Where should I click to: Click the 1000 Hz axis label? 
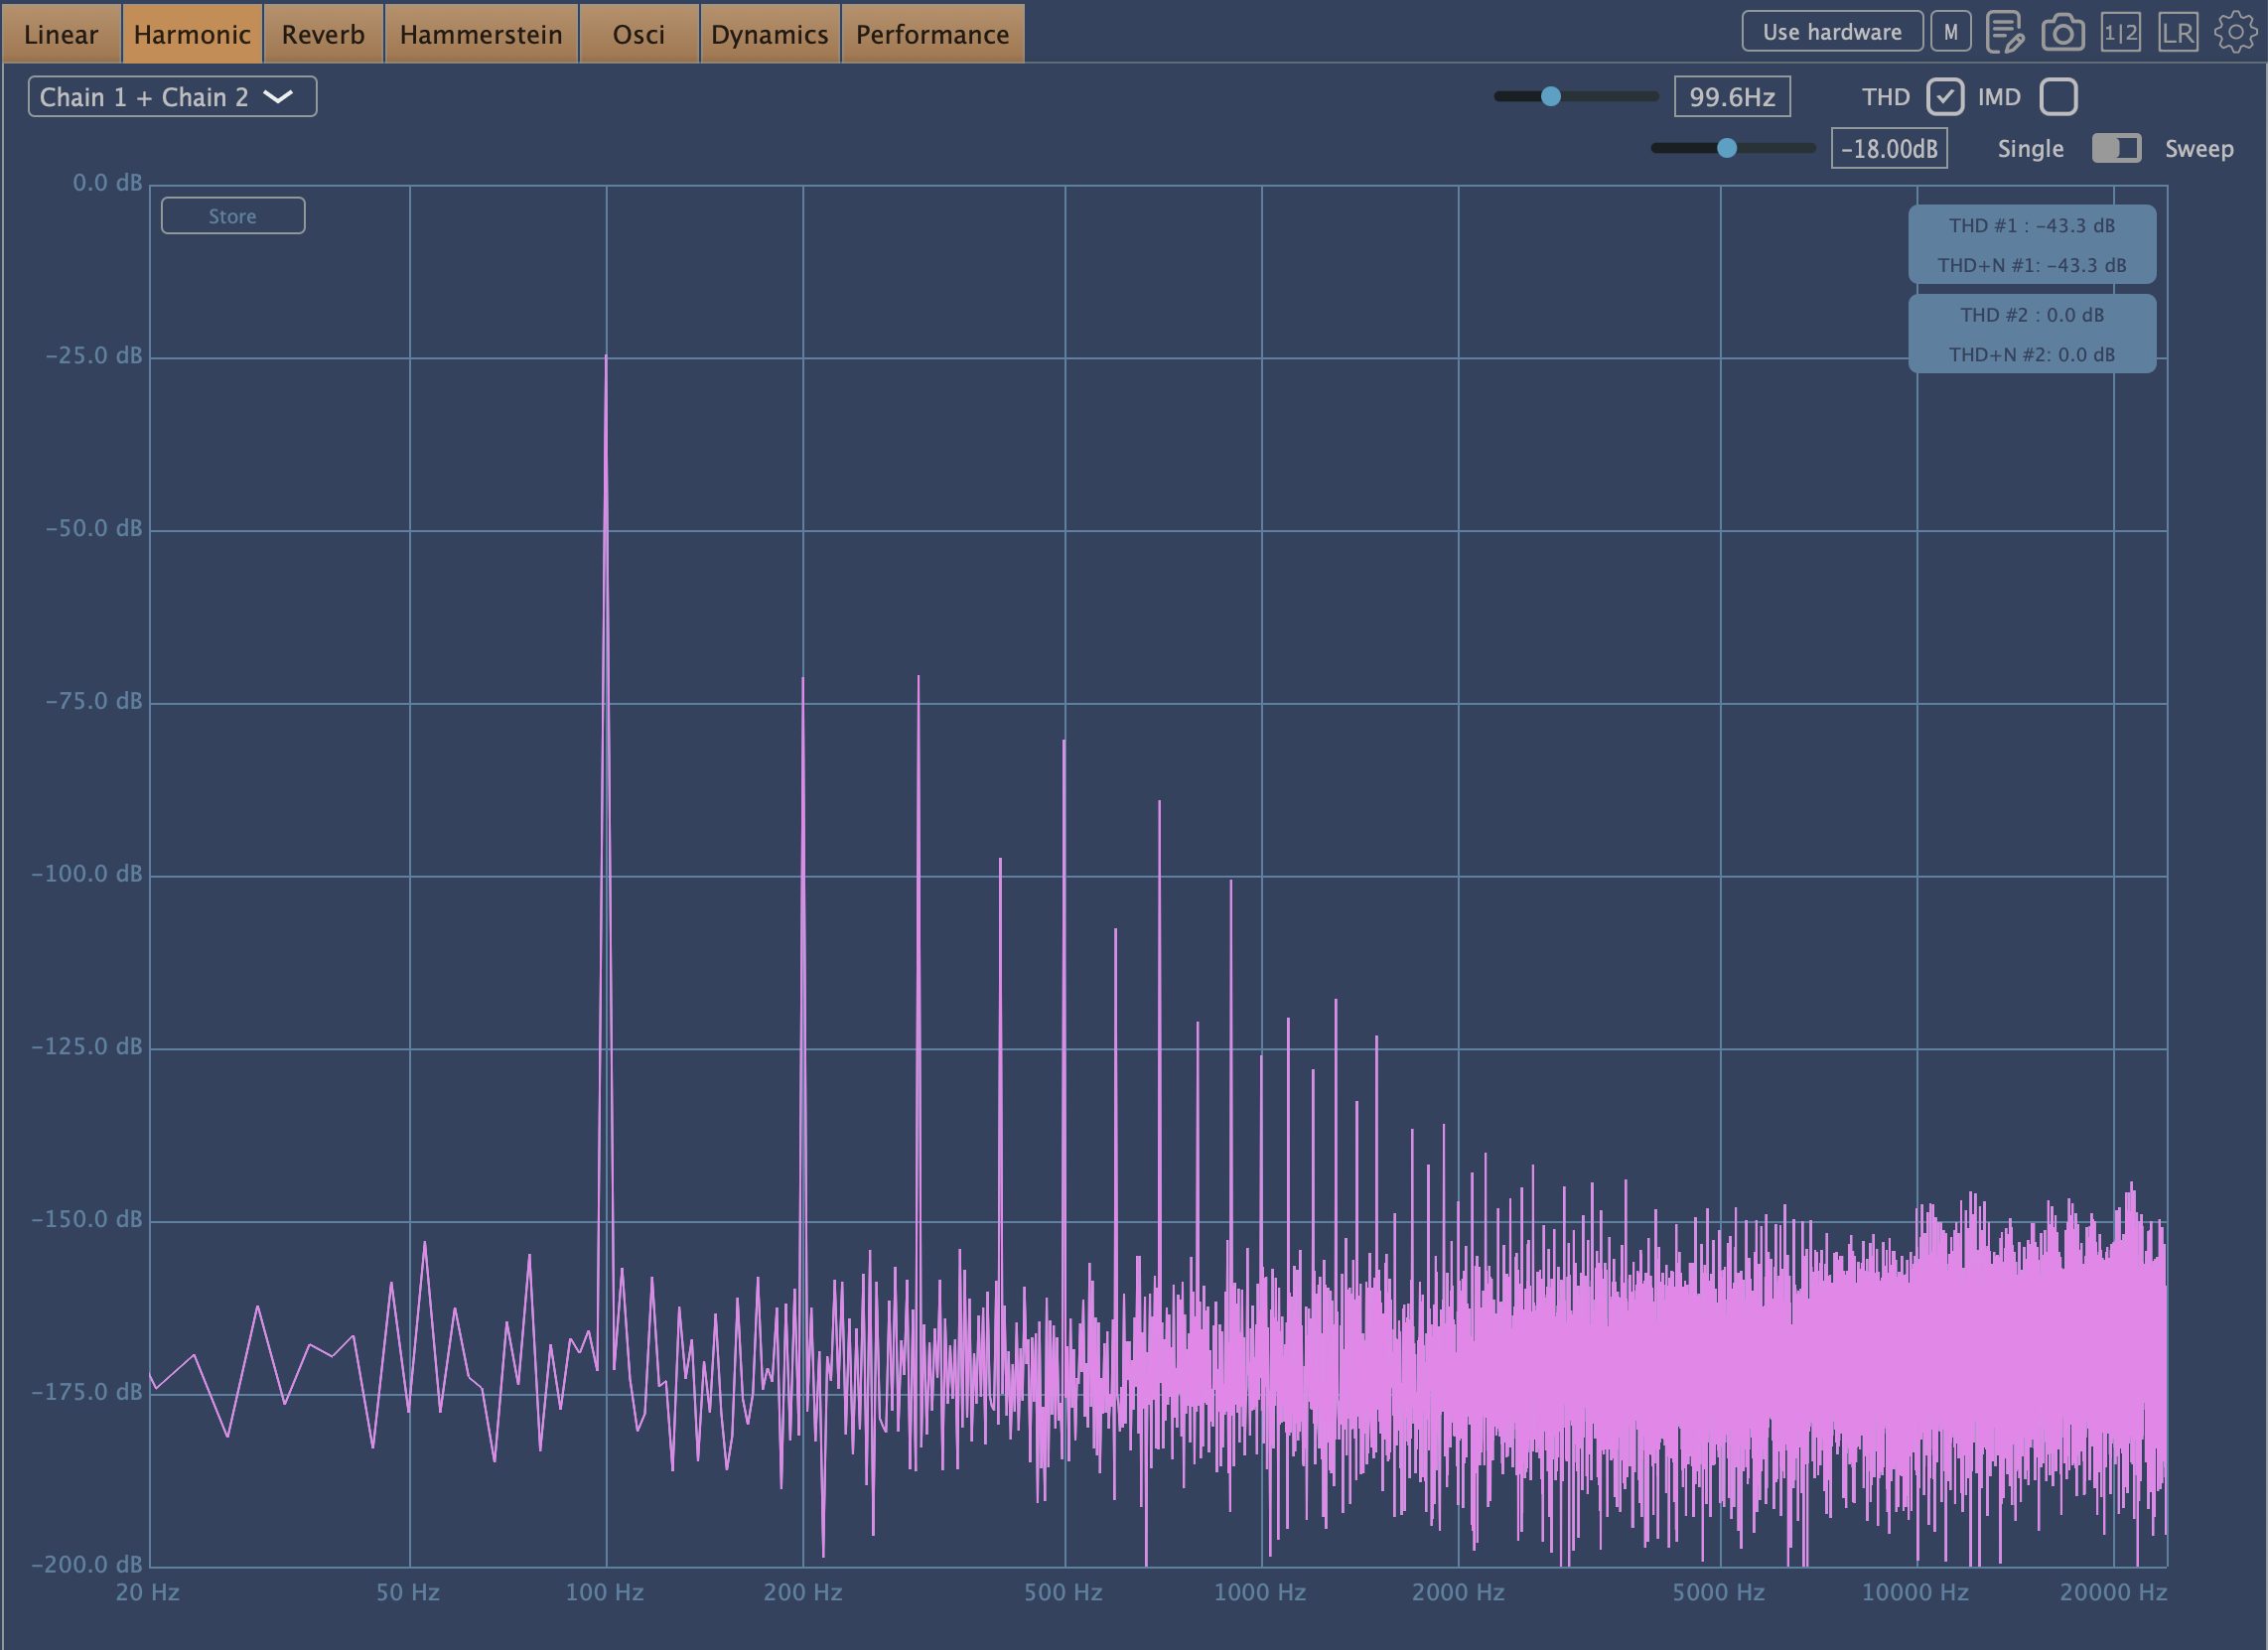pos(1260,1593)
